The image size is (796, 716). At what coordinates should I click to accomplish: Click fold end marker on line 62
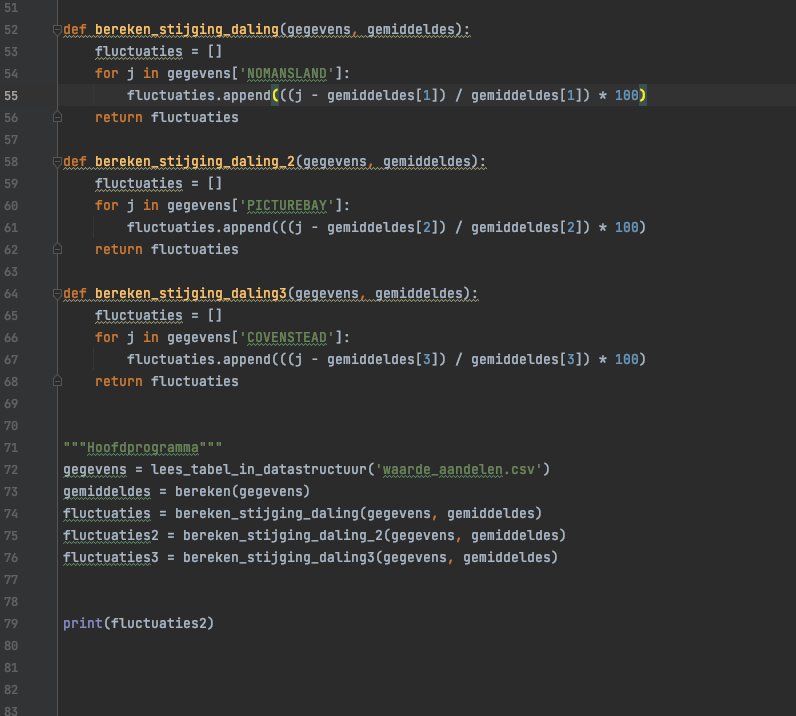(x=57, y=250)
